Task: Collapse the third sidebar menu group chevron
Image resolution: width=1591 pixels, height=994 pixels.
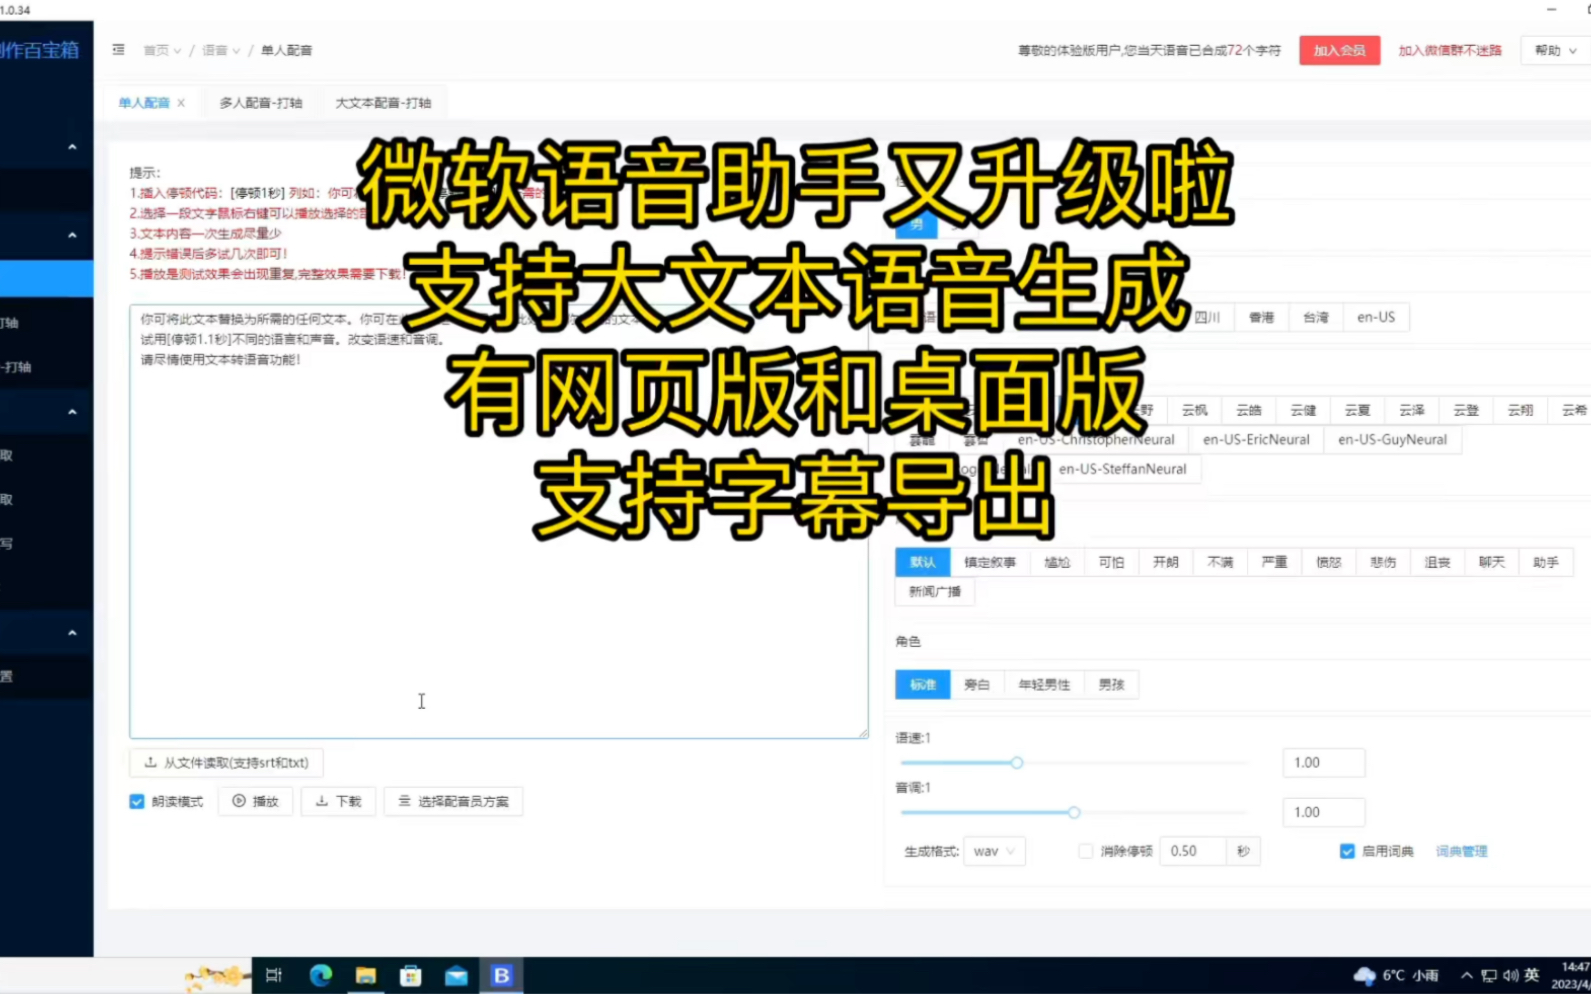Action: coord(72,412)
